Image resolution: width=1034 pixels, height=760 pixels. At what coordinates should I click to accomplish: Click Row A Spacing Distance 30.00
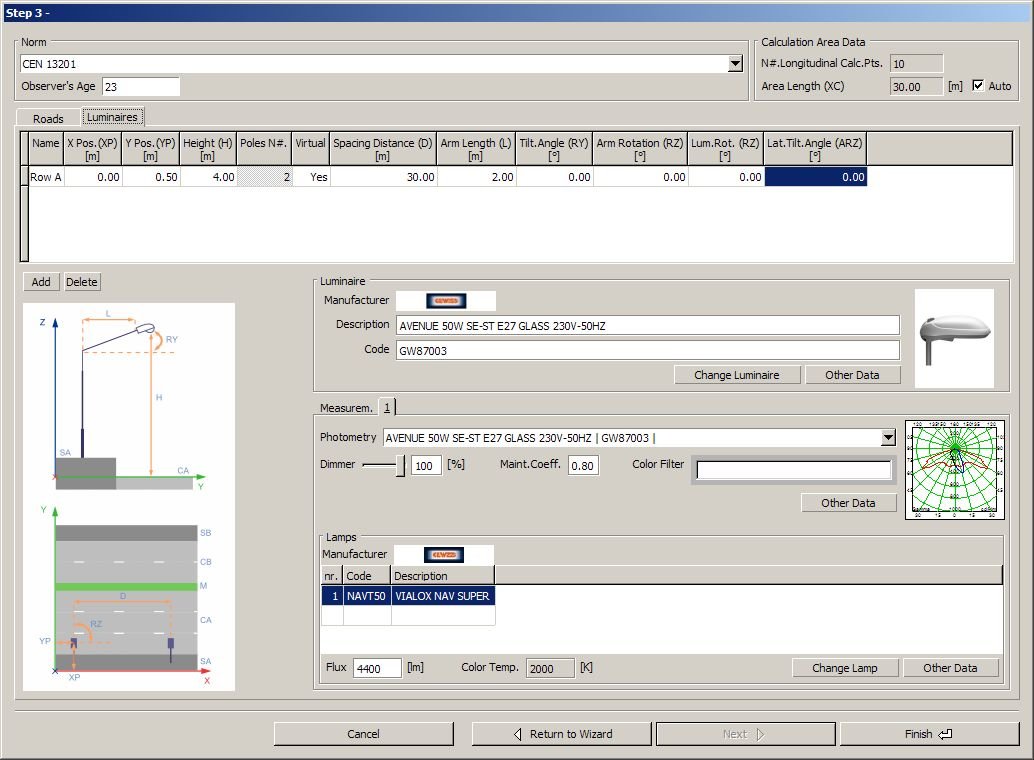[x=383, y=177]
